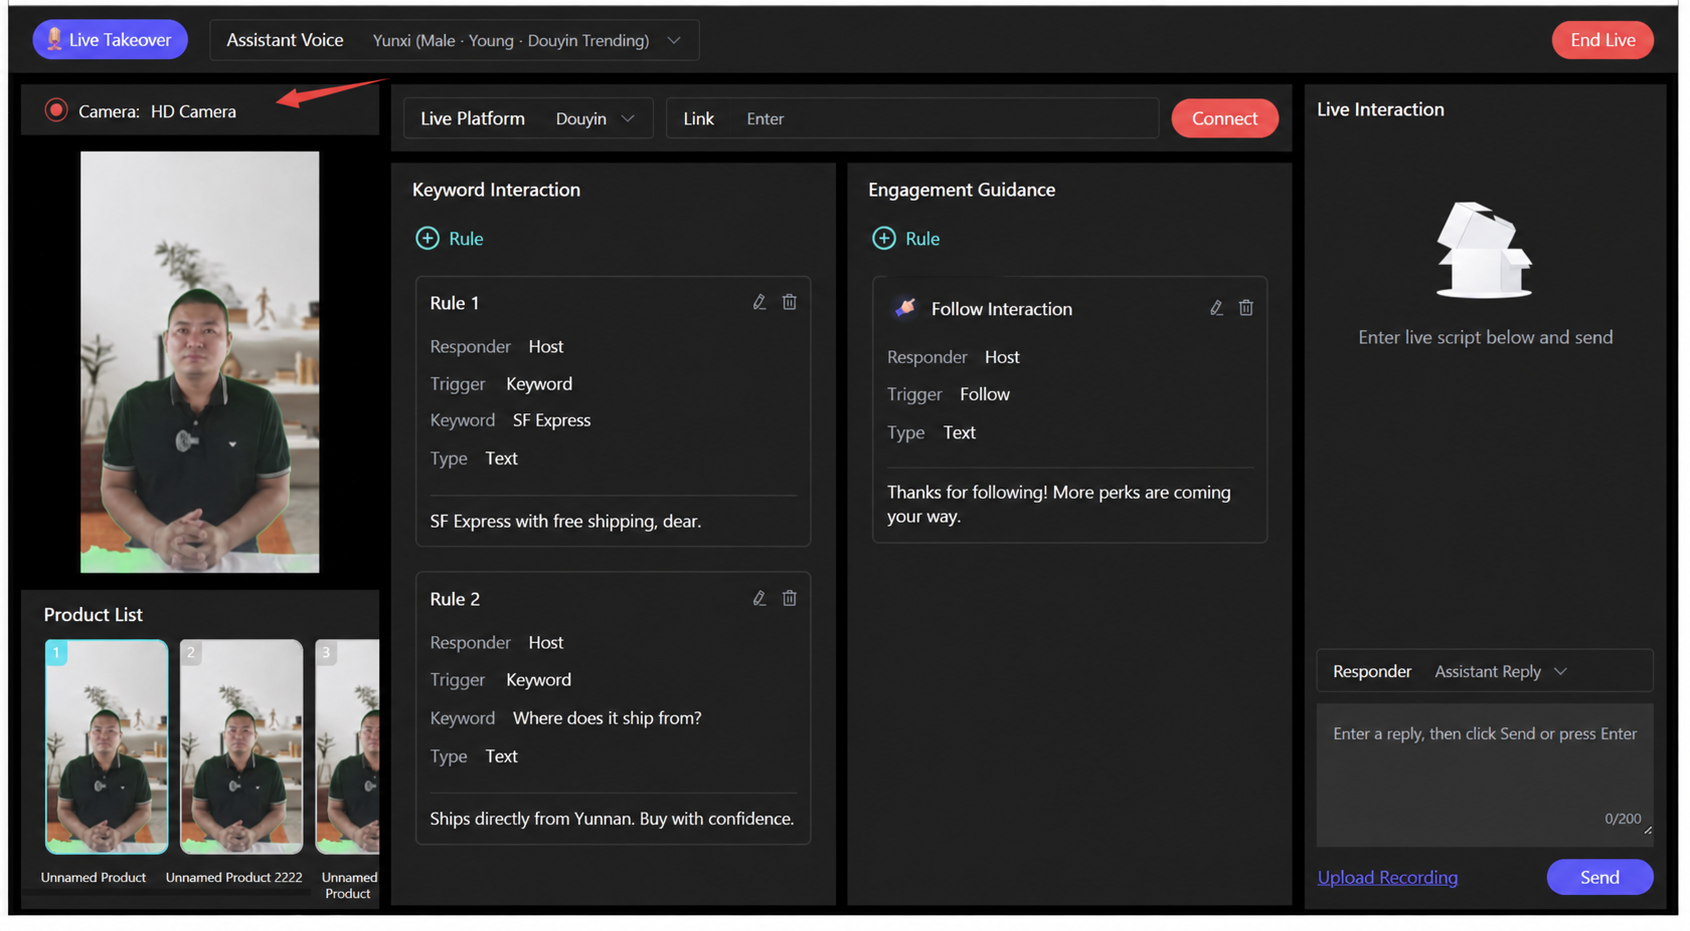Add a Keyword Interaction rule
1690x931 pixels.
pos(450,238)
